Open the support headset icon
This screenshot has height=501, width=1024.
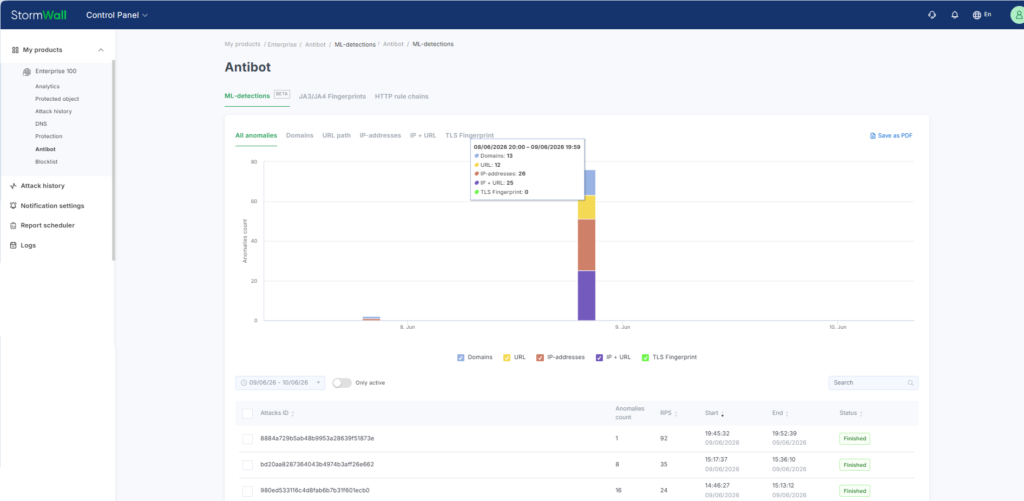932,15
